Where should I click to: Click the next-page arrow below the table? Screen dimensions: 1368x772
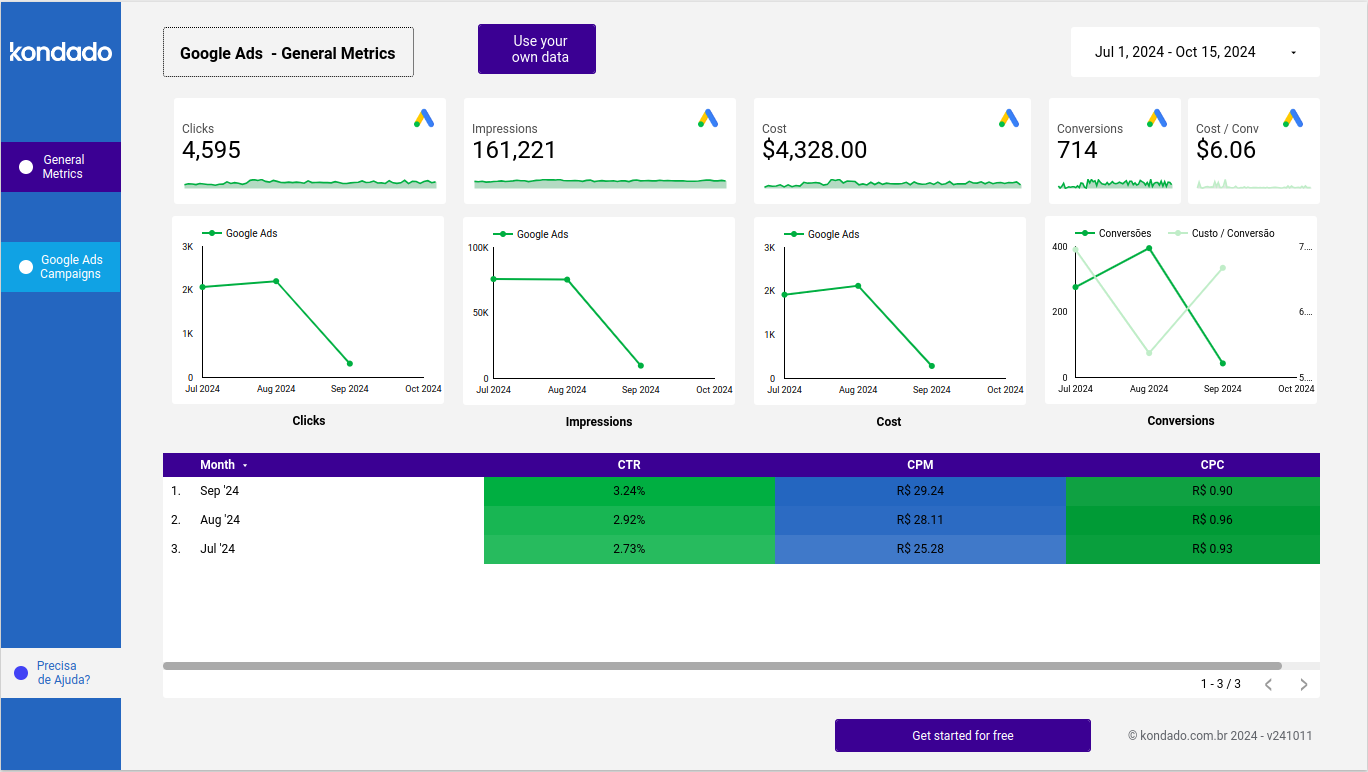1303,684
